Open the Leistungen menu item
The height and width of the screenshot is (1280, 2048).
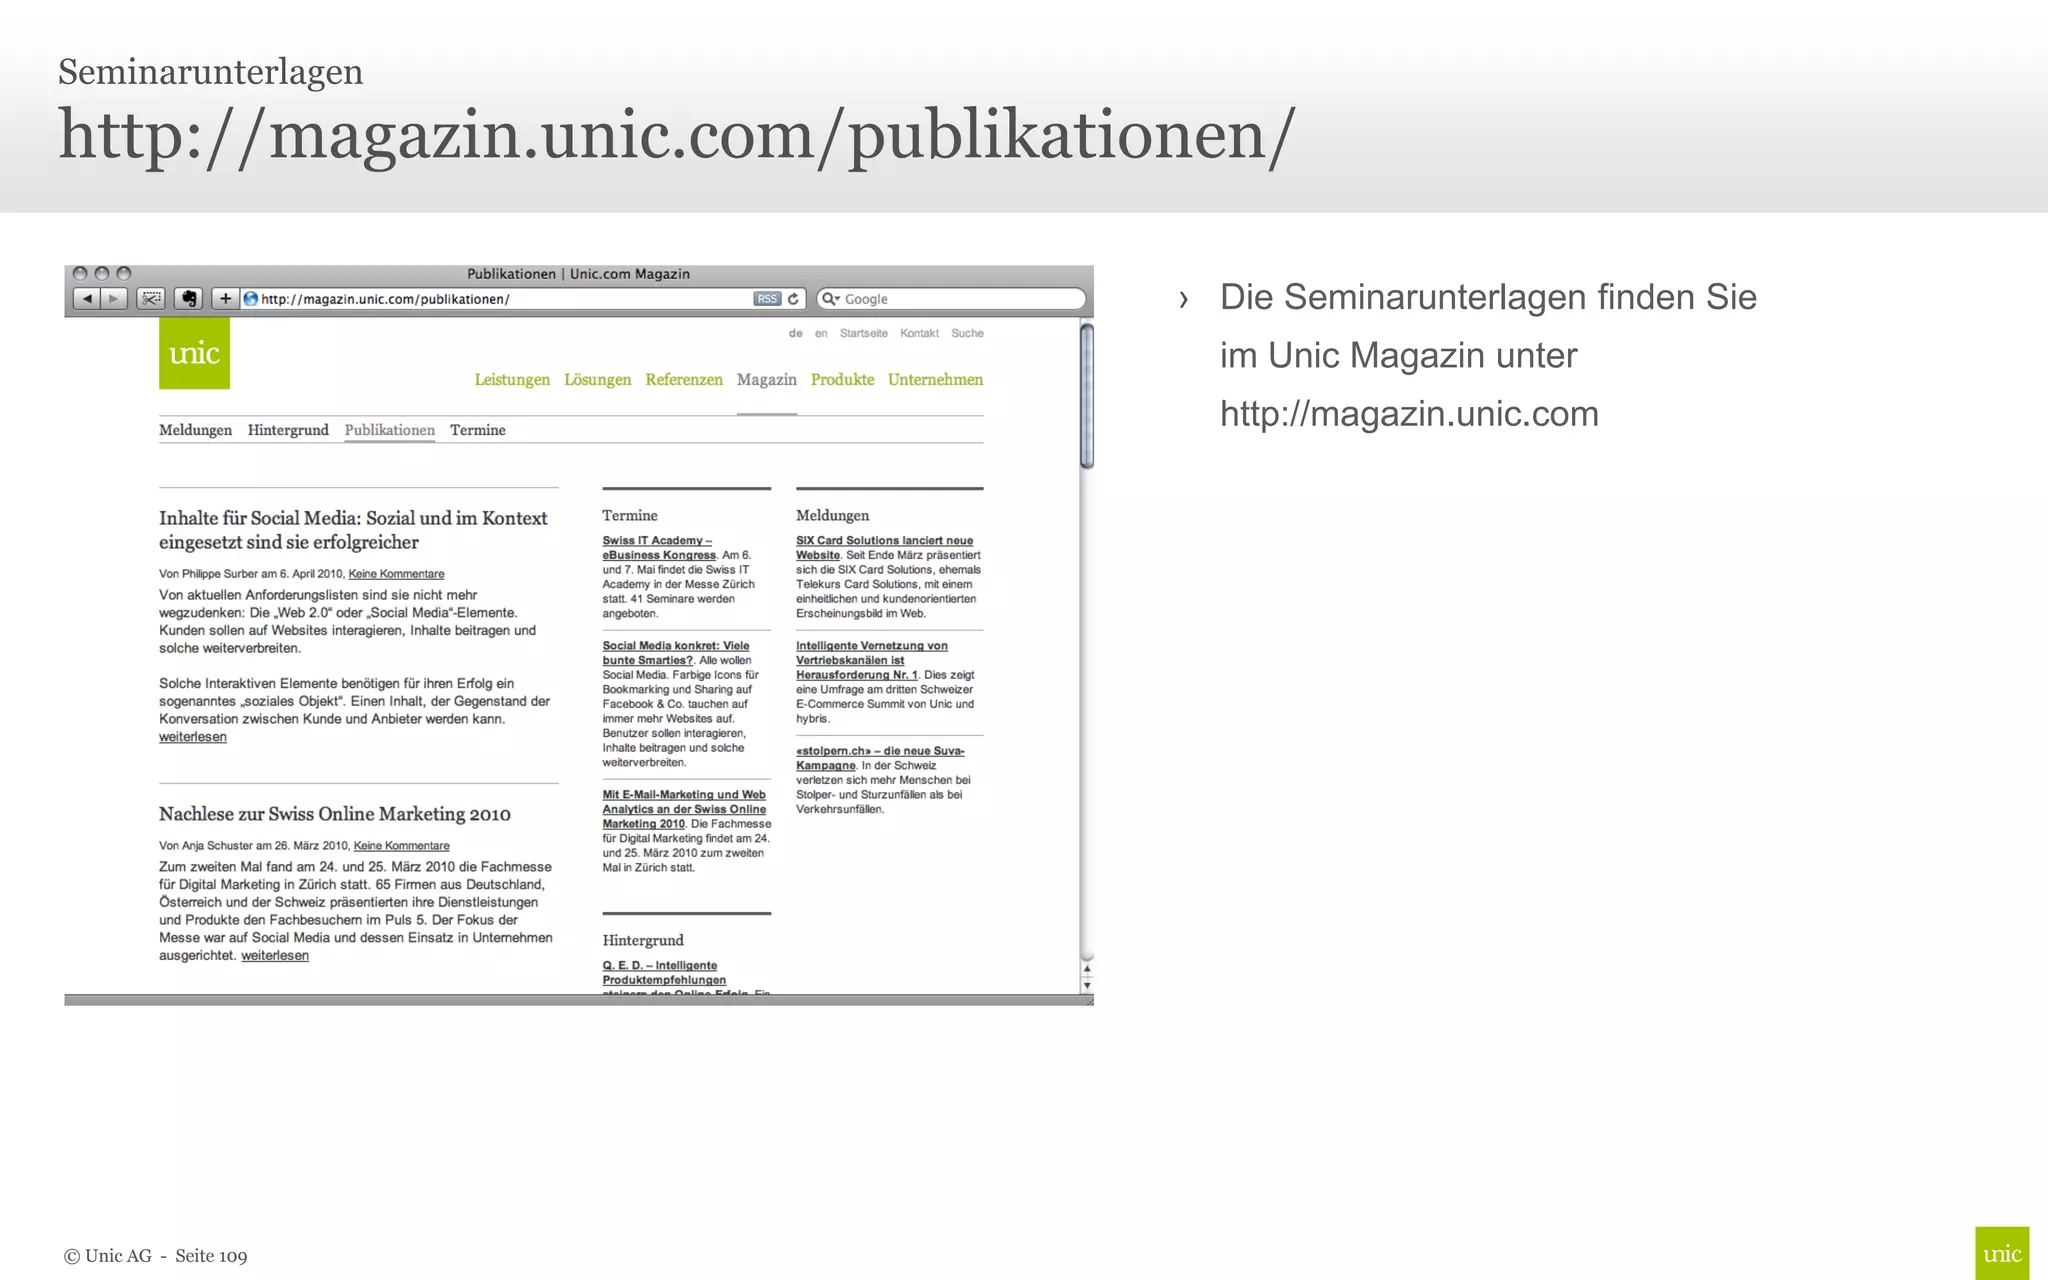tap(512, 380)
